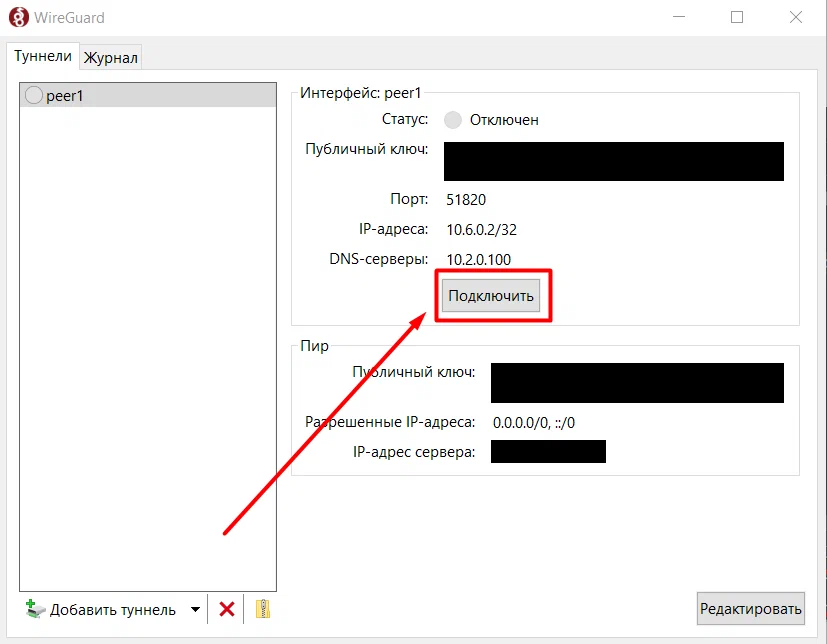Select the peer1 tunnel in list
Viewport: 827px width, 644px height.
148,95
